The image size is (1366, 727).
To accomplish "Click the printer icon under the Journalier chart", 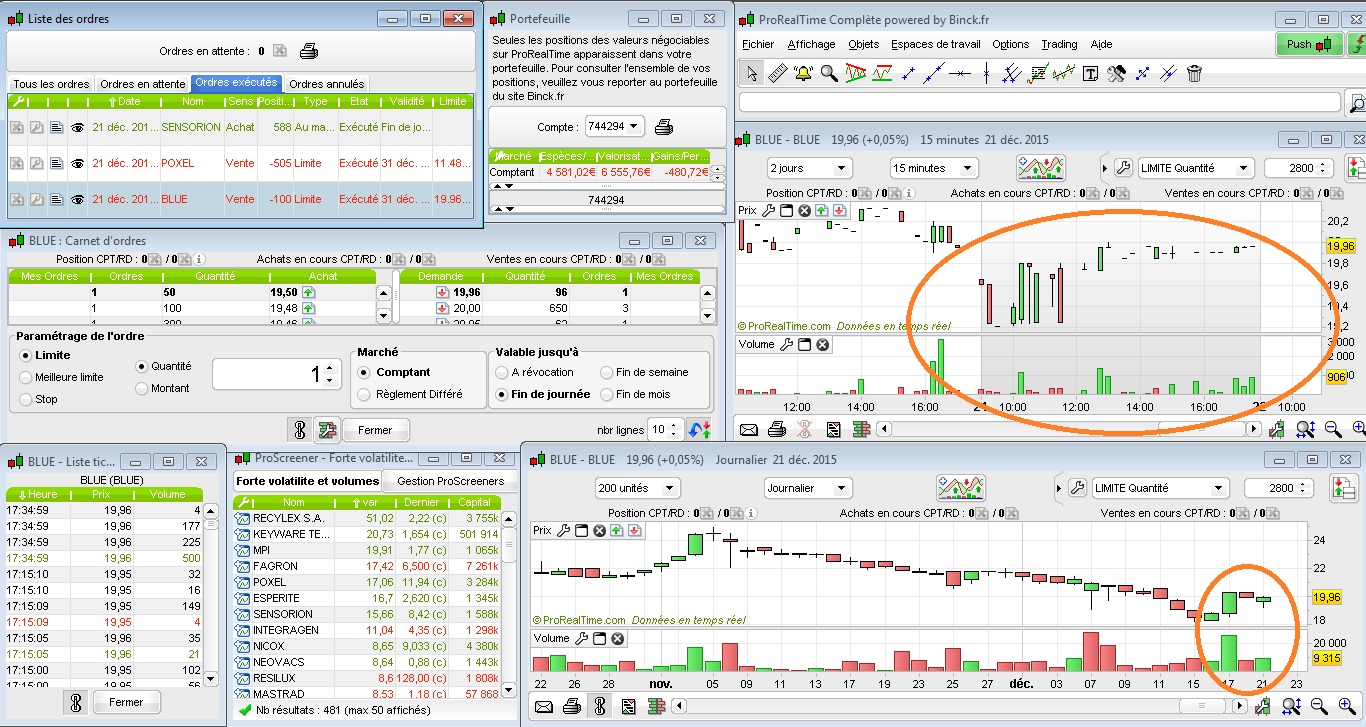I will point(572,707).
